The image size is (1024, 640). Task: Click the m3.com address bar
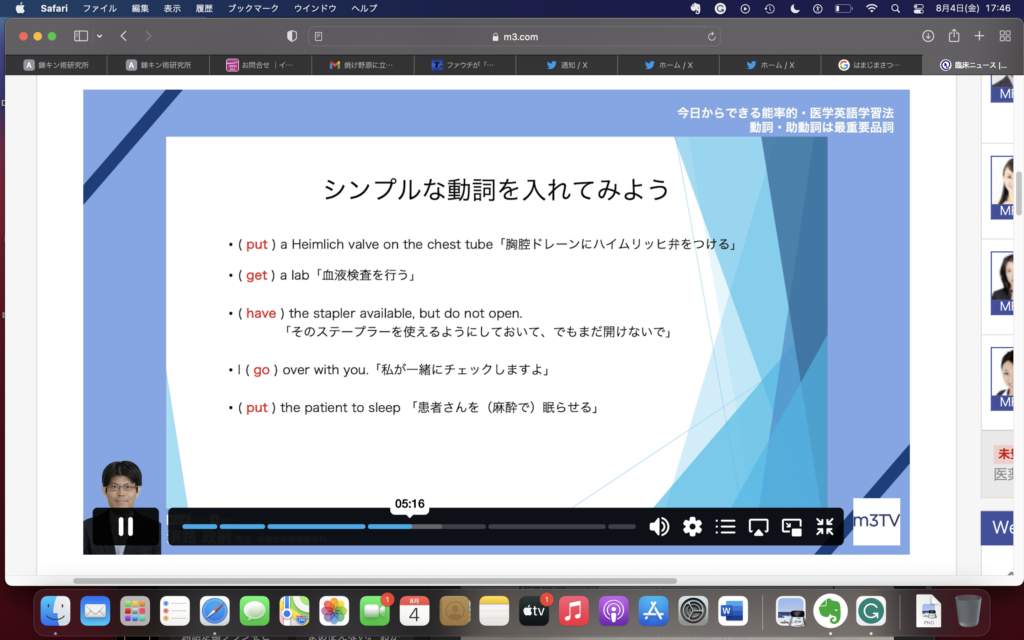click(x=515, y=36)
